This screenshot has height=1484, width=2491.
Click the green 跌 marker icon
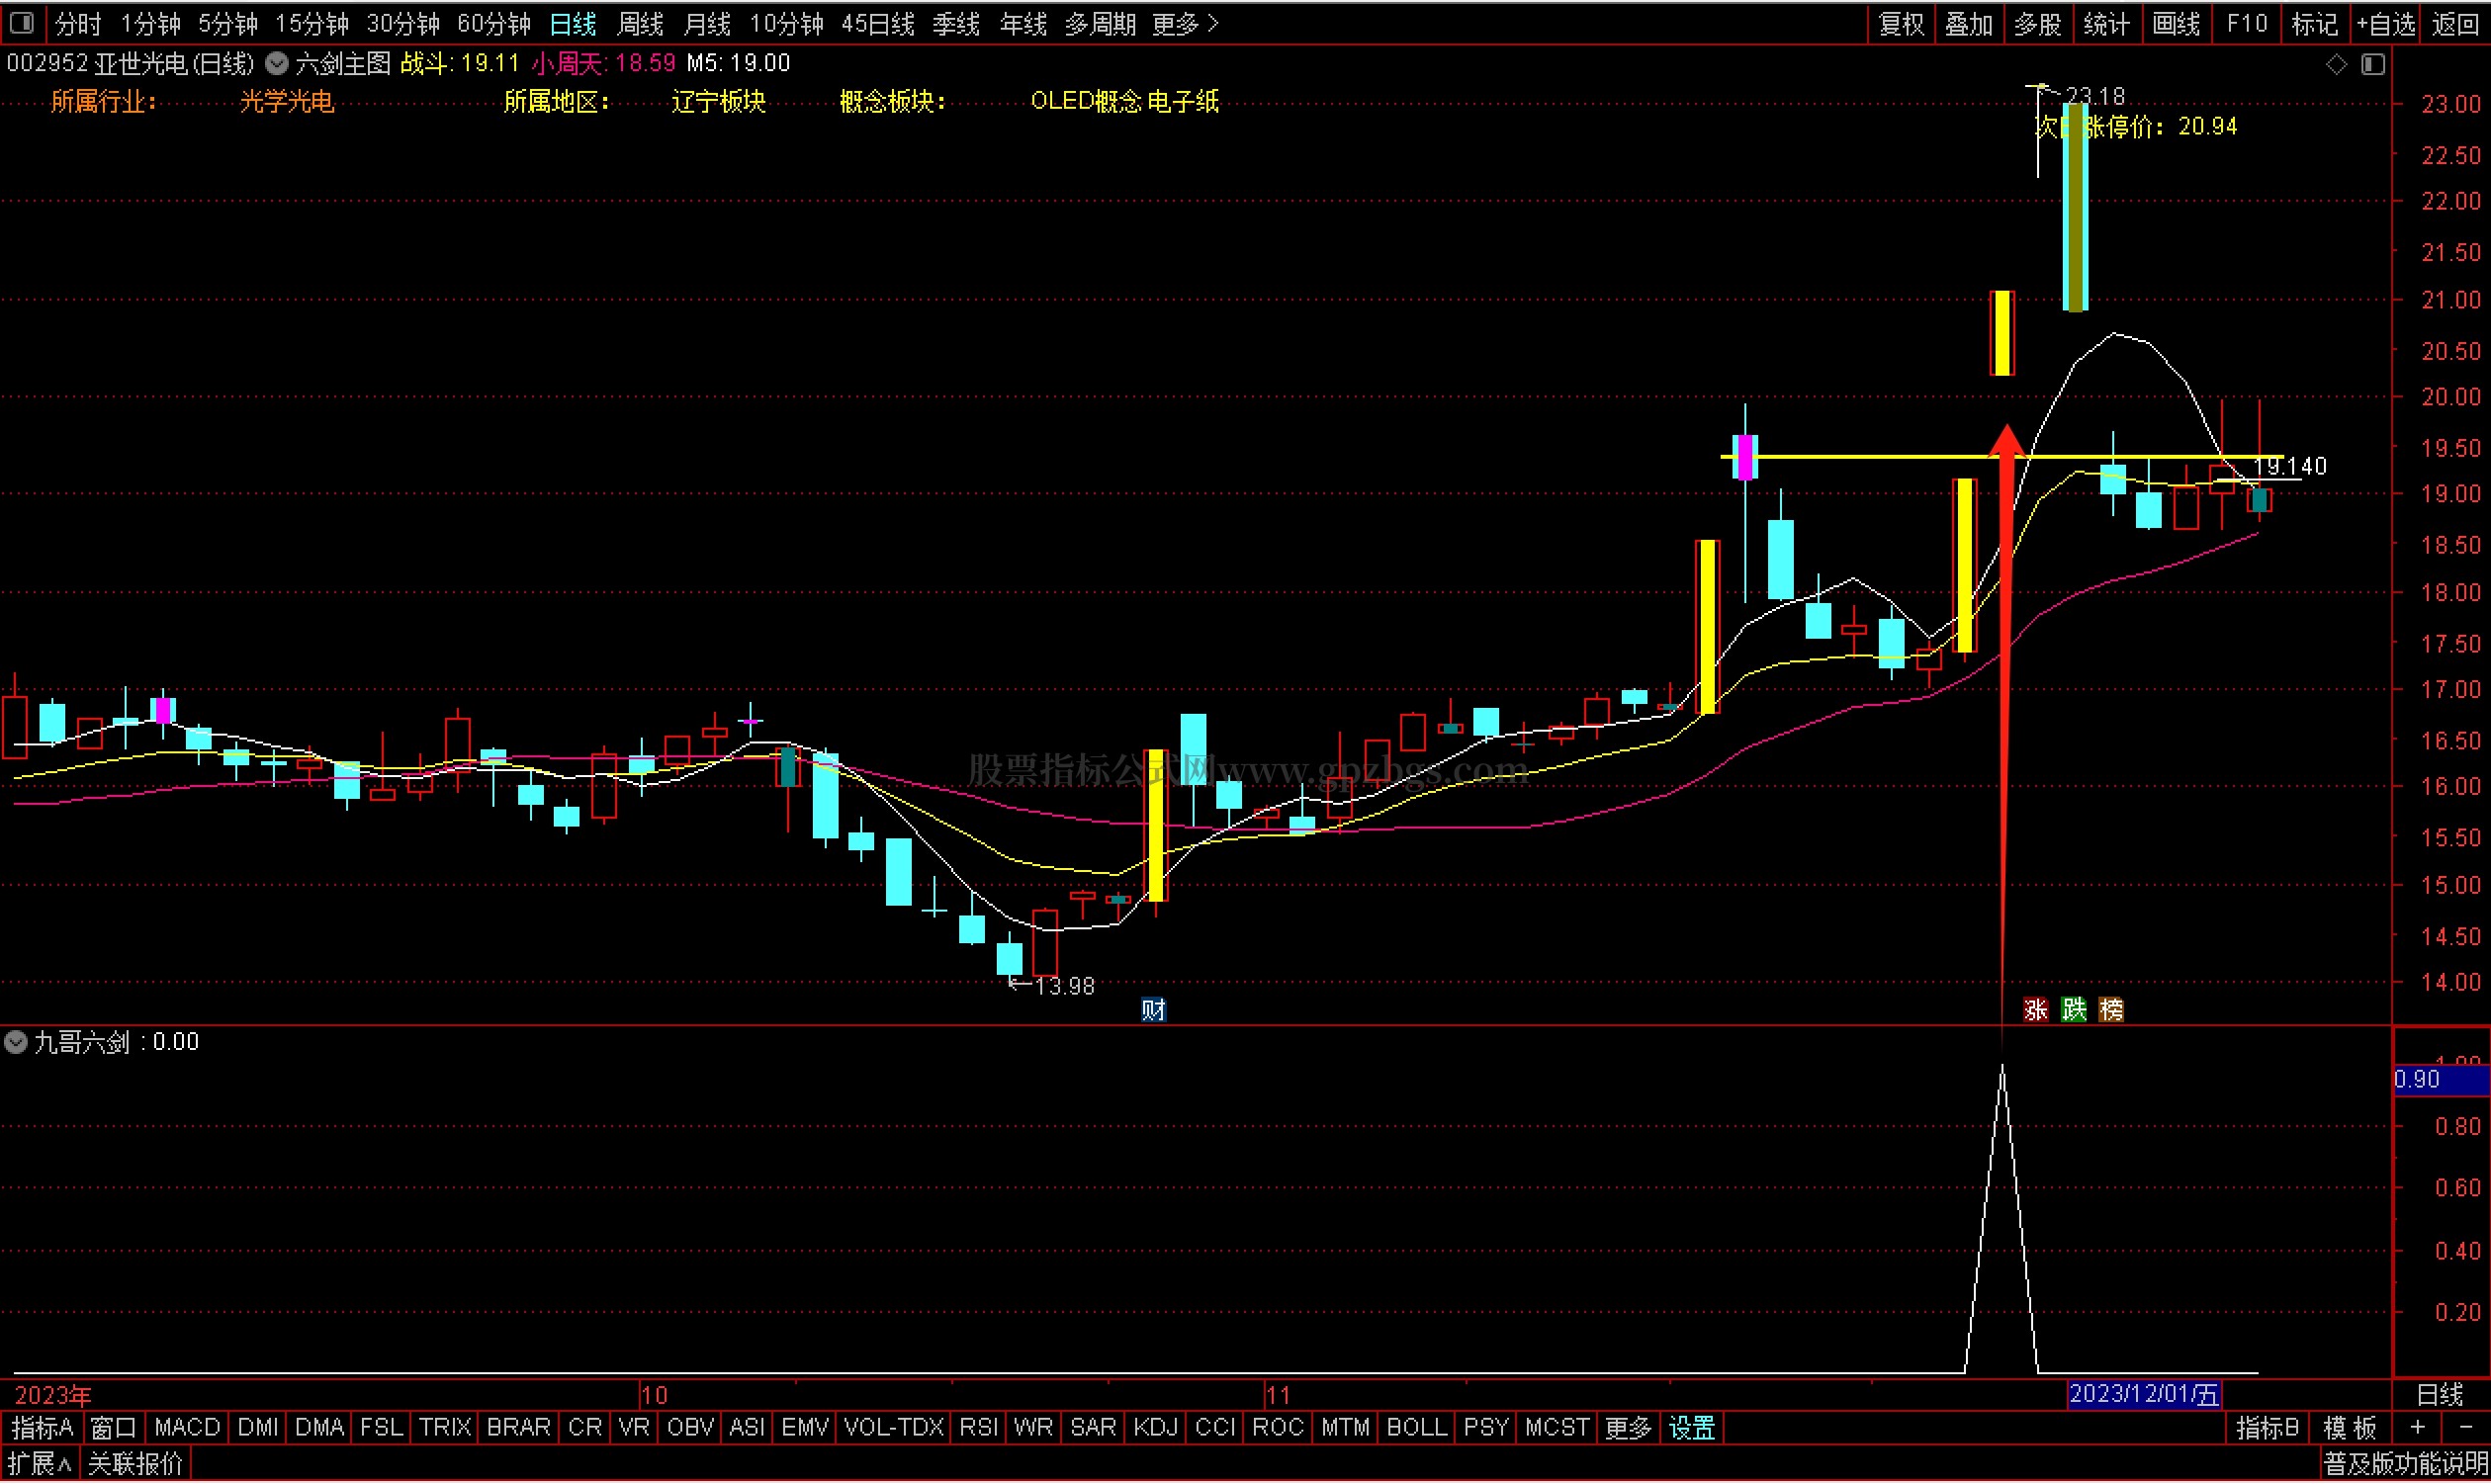pyautogui.click(x=2073, y=1010)
